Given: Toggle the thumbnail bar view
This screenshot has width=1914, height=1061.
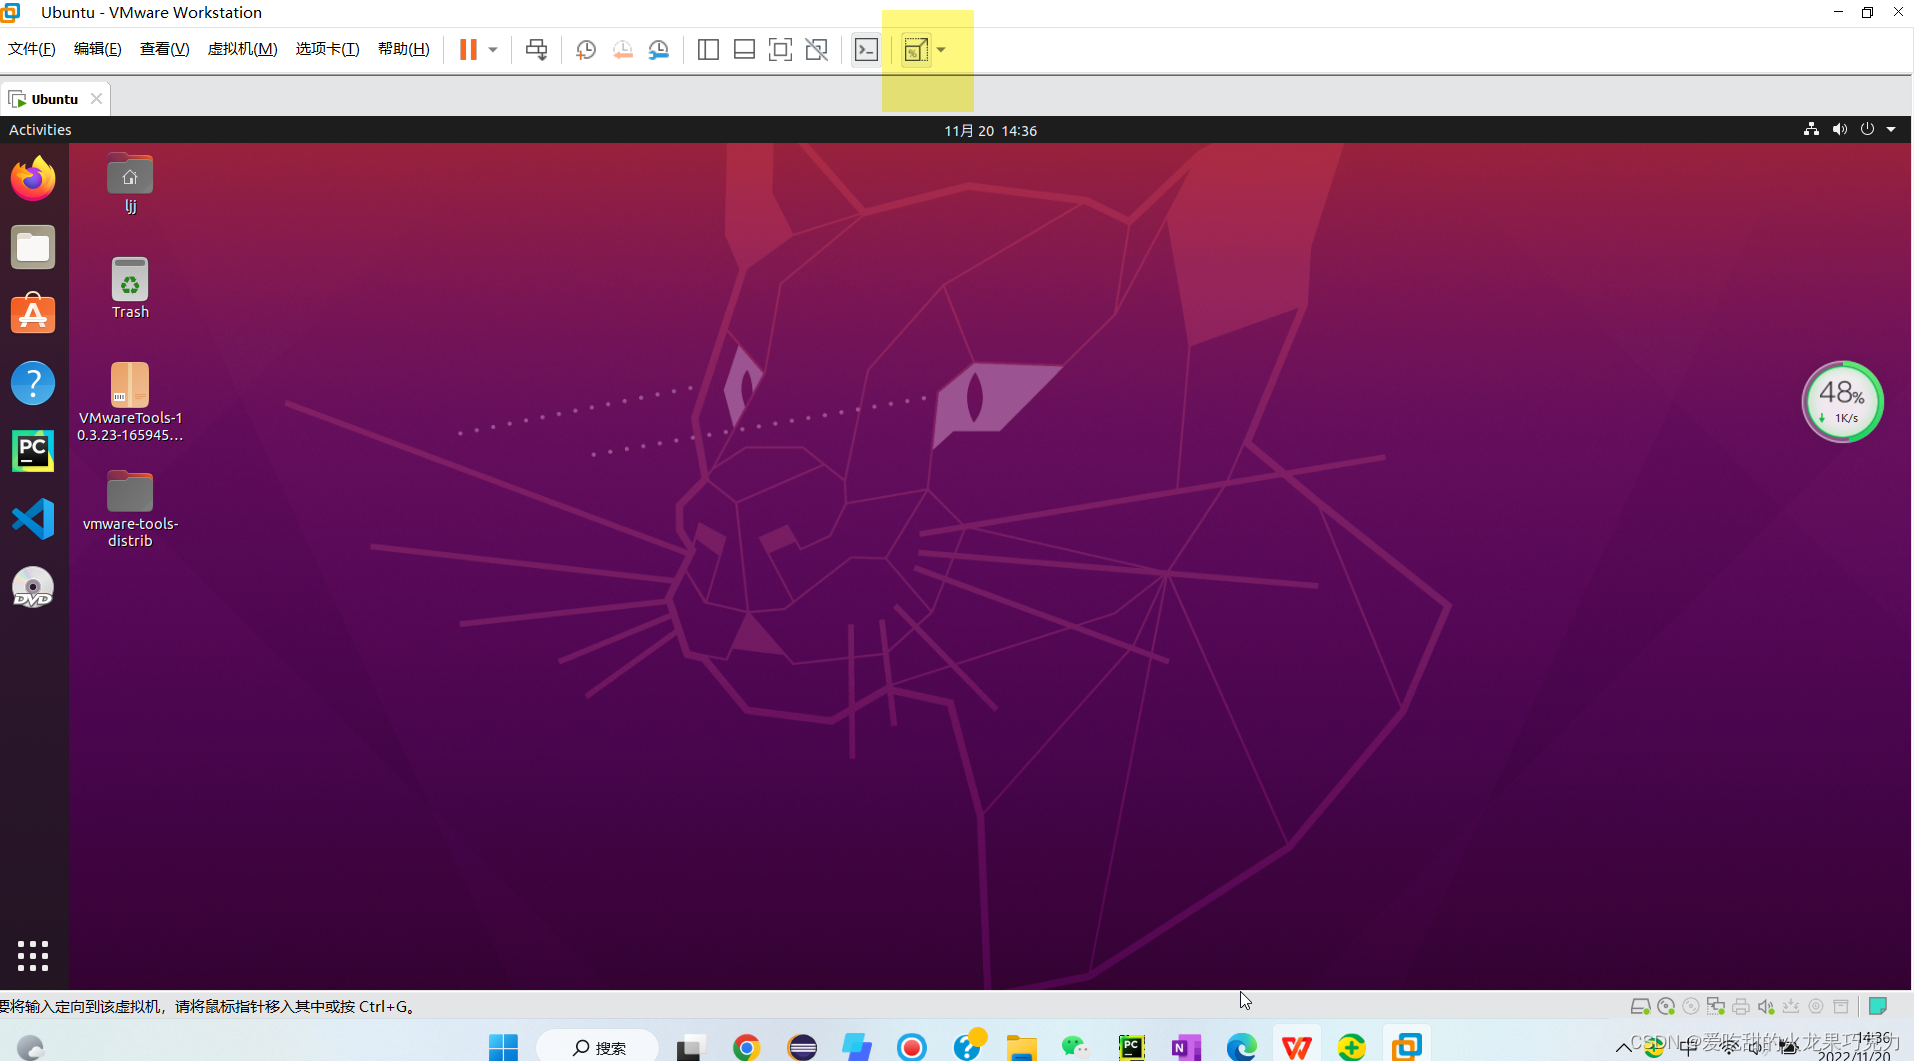Looking at the screenshot, I should [744, 50].
